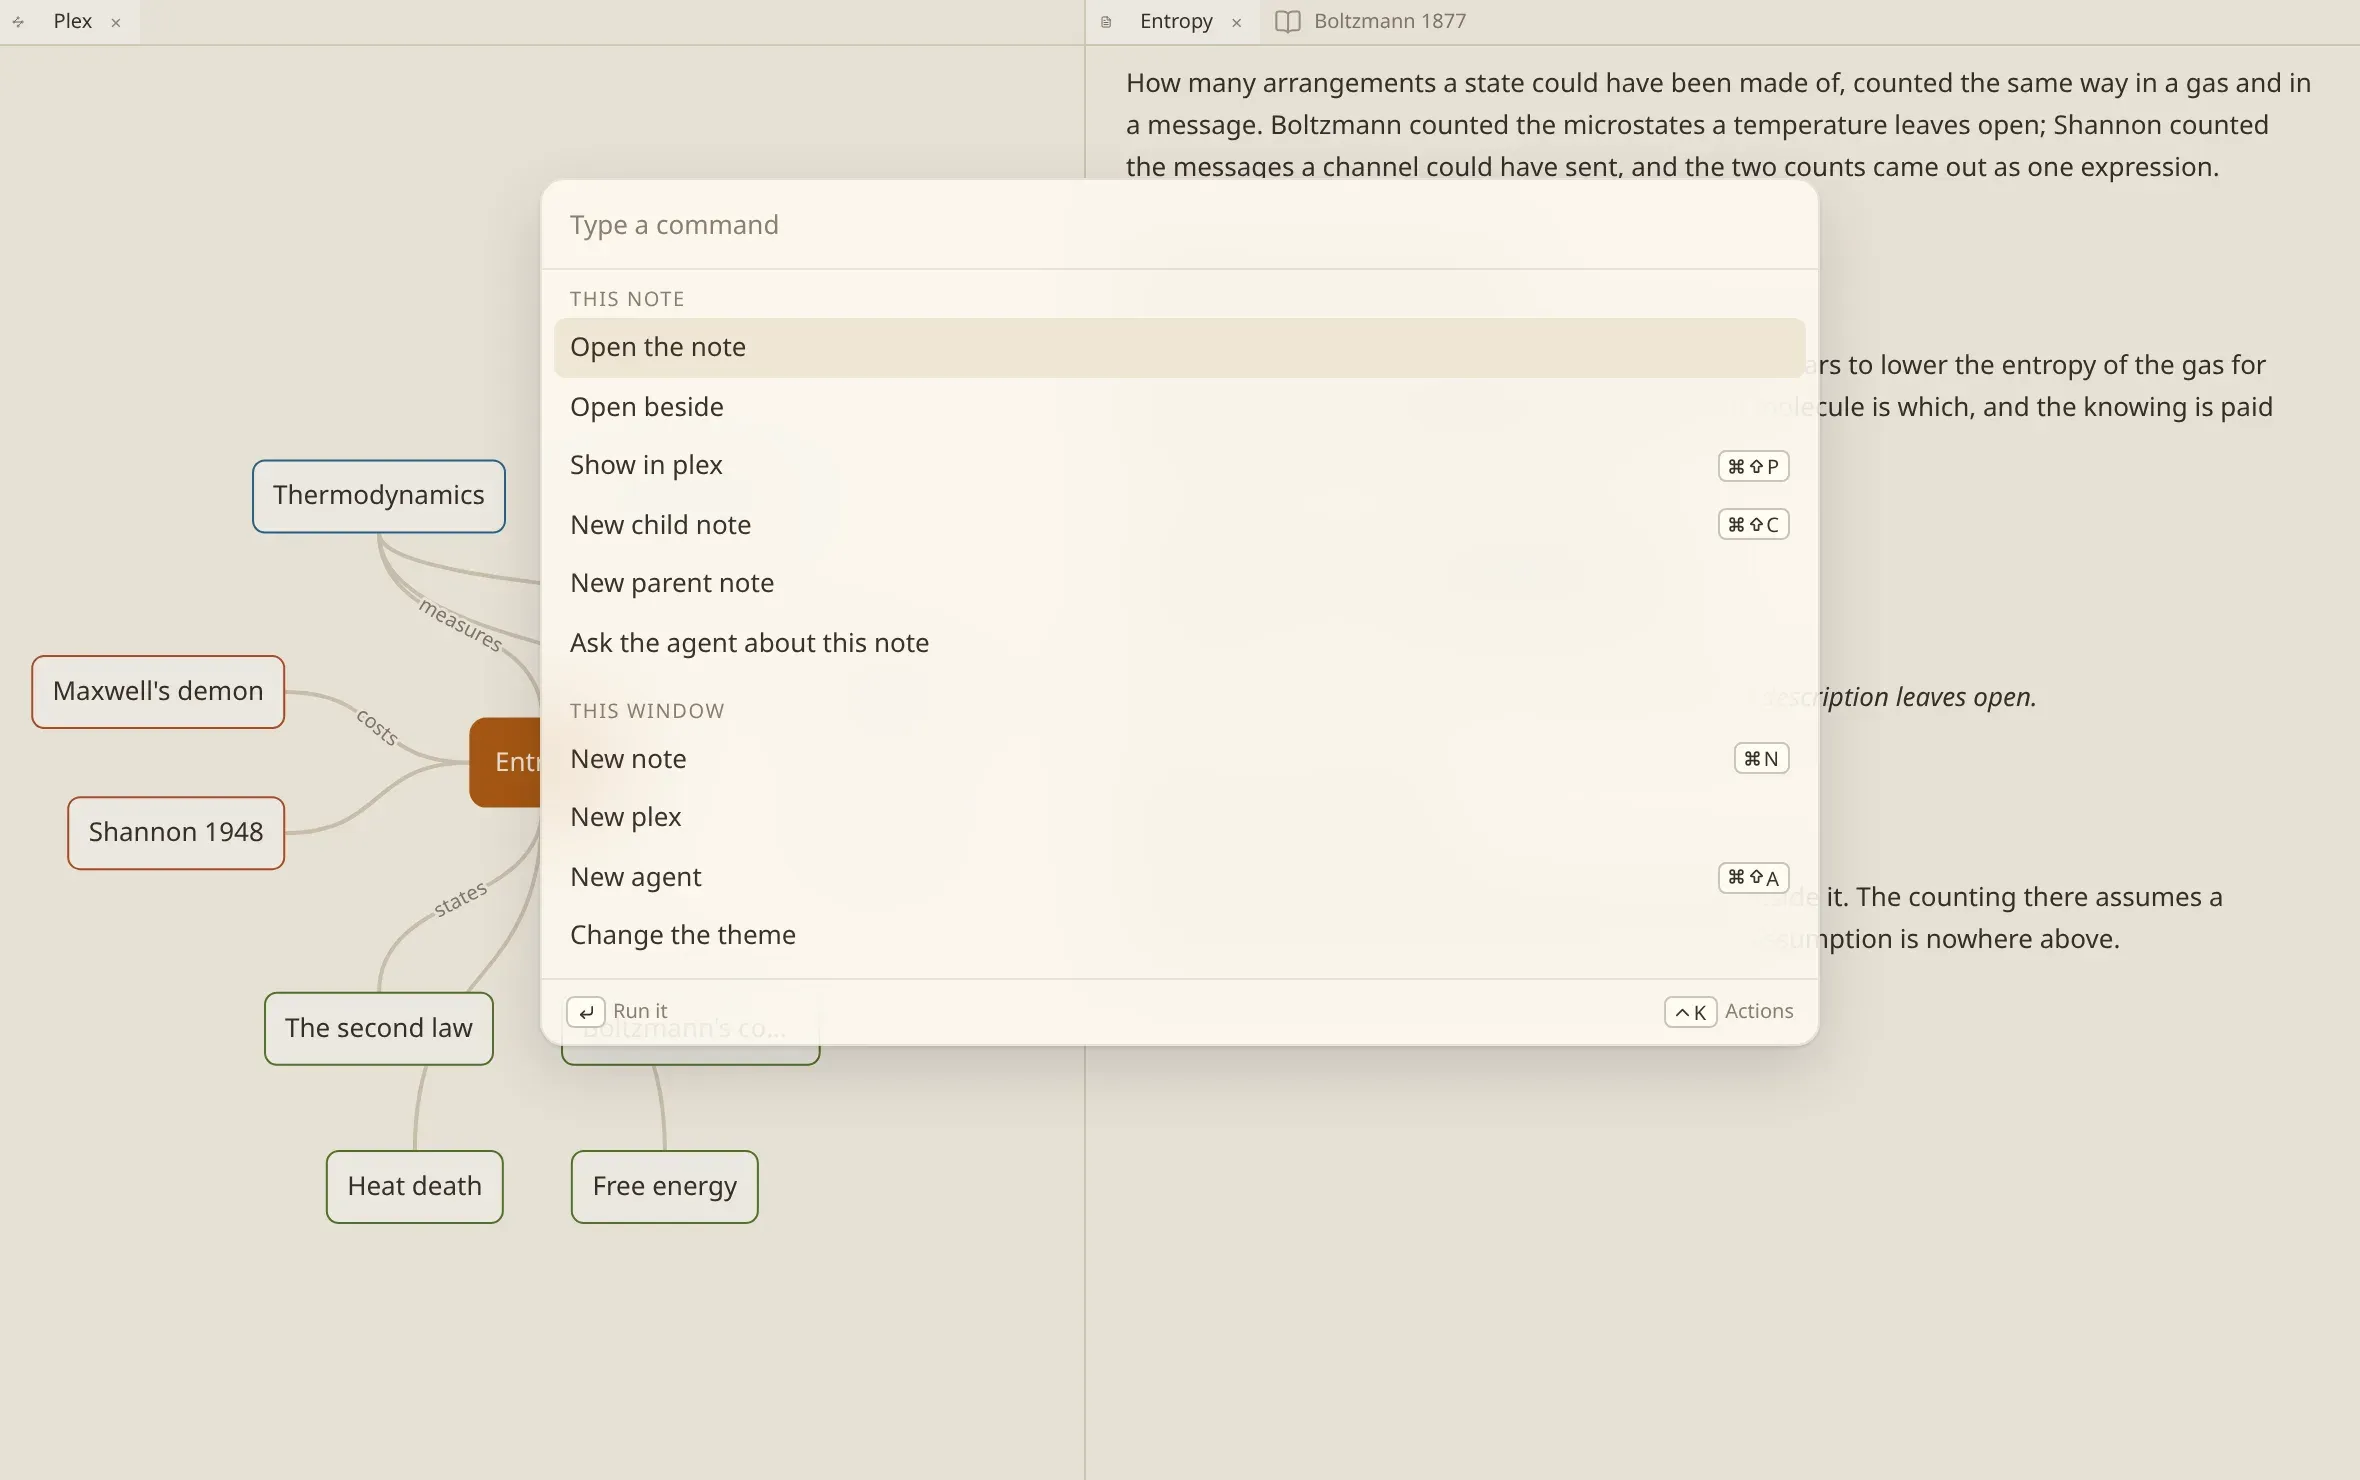Click the 'costs' link label
Viewport: 2360px width, 1480px height.
coord(378,727)
